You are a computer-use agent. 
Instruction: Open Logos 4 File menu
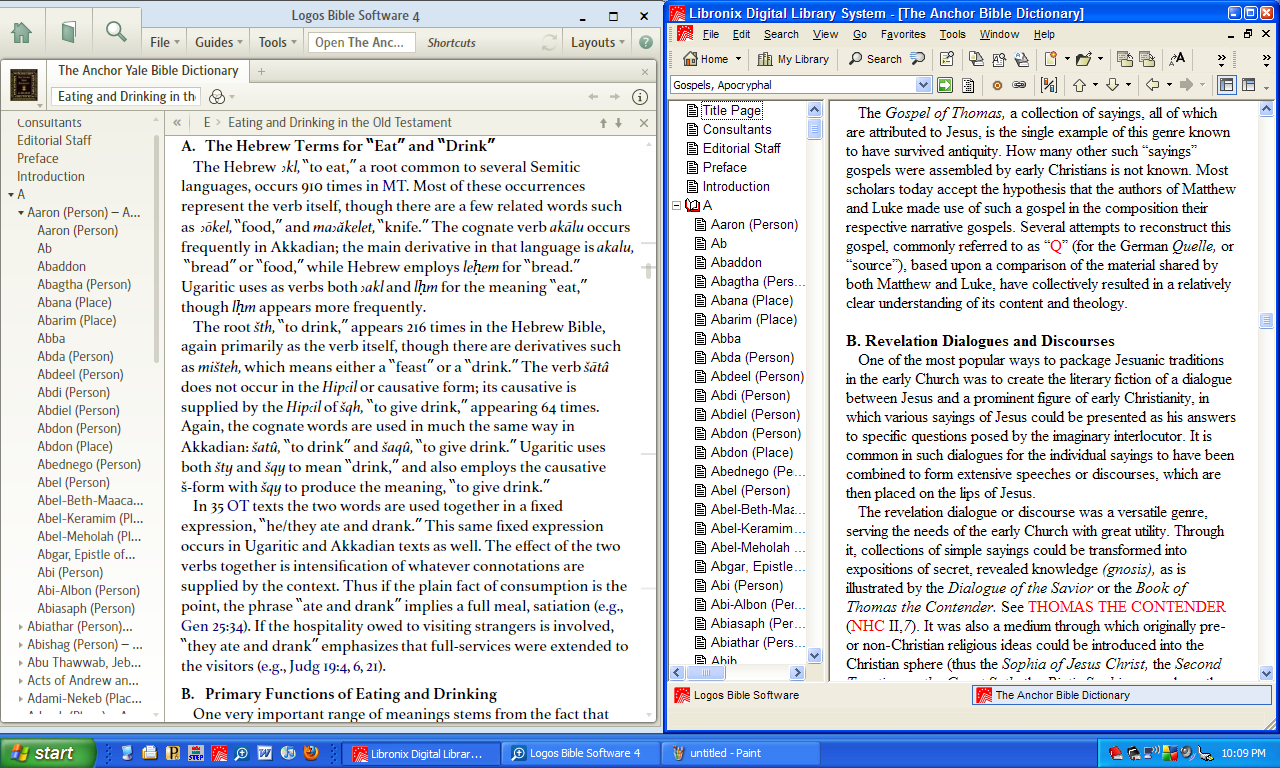[x=164, y=42]
